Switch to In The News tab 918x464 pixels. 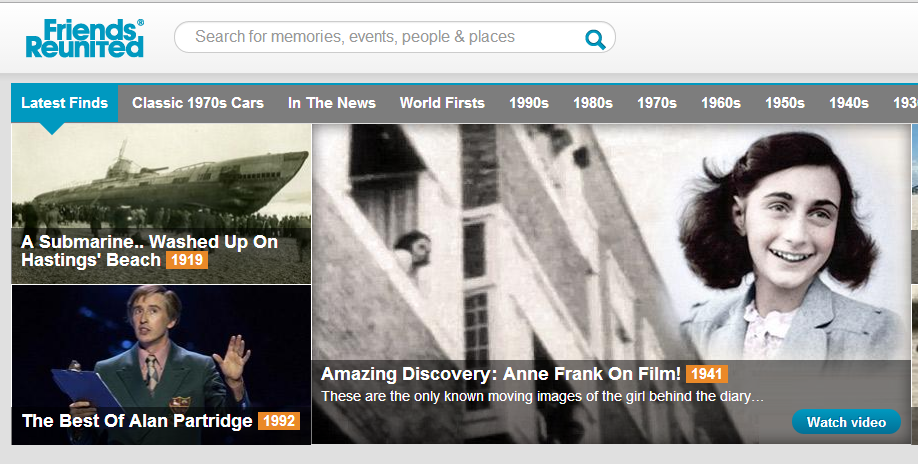point(332,103)
